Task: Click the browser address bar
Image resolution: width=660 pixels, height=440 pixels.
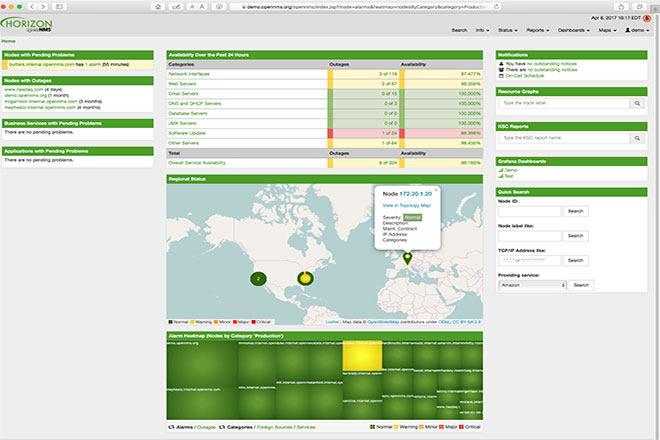Action: (x=364, y=7)
